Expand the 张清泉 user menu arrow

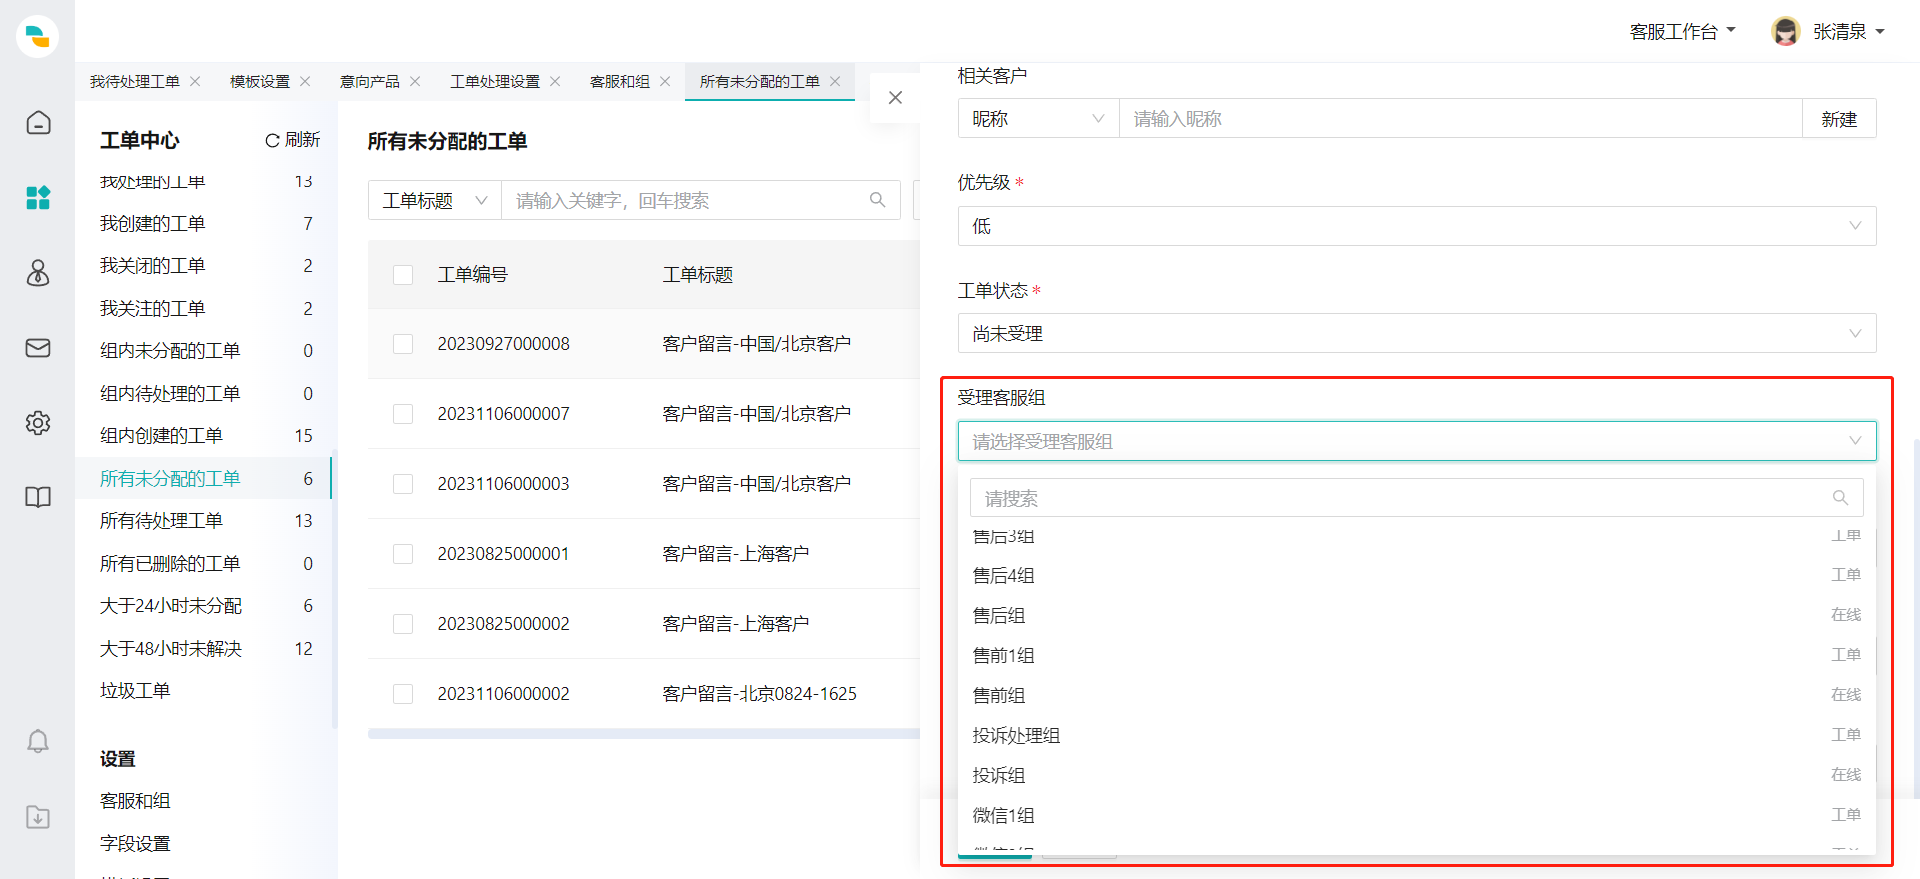click(x=1880, y=32)
